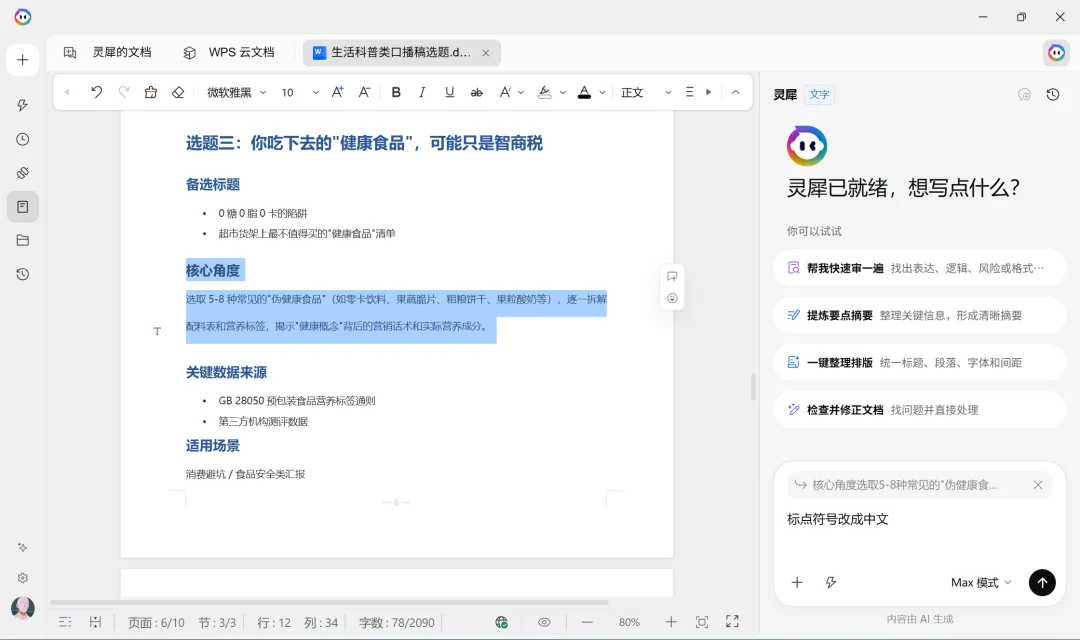
Task: Show more toolbar items right arrow
Action: tap(709, 92)
